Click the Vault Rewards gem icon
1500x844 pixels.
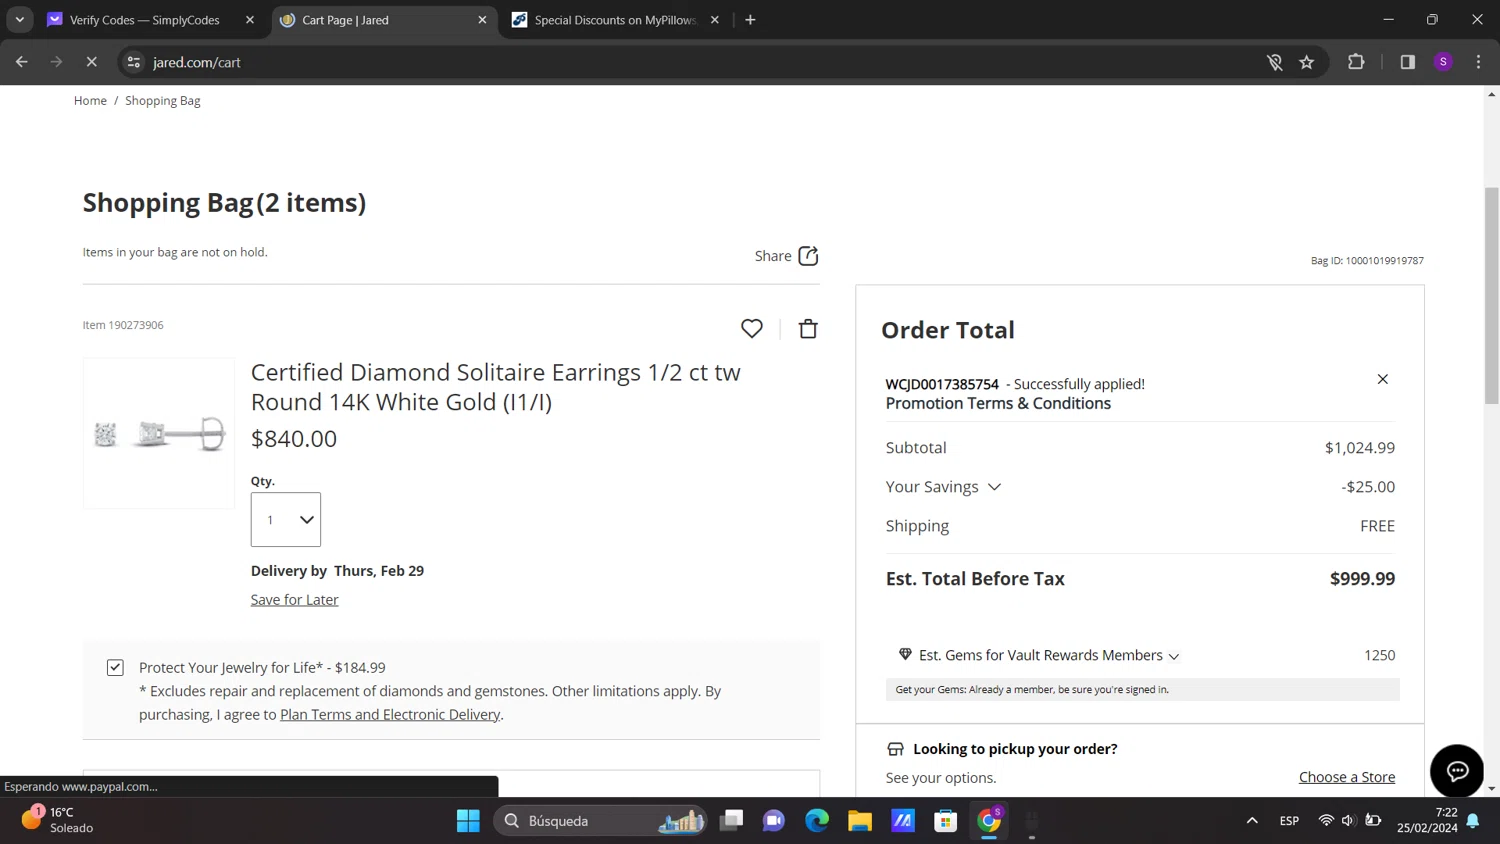coord(905,654)
